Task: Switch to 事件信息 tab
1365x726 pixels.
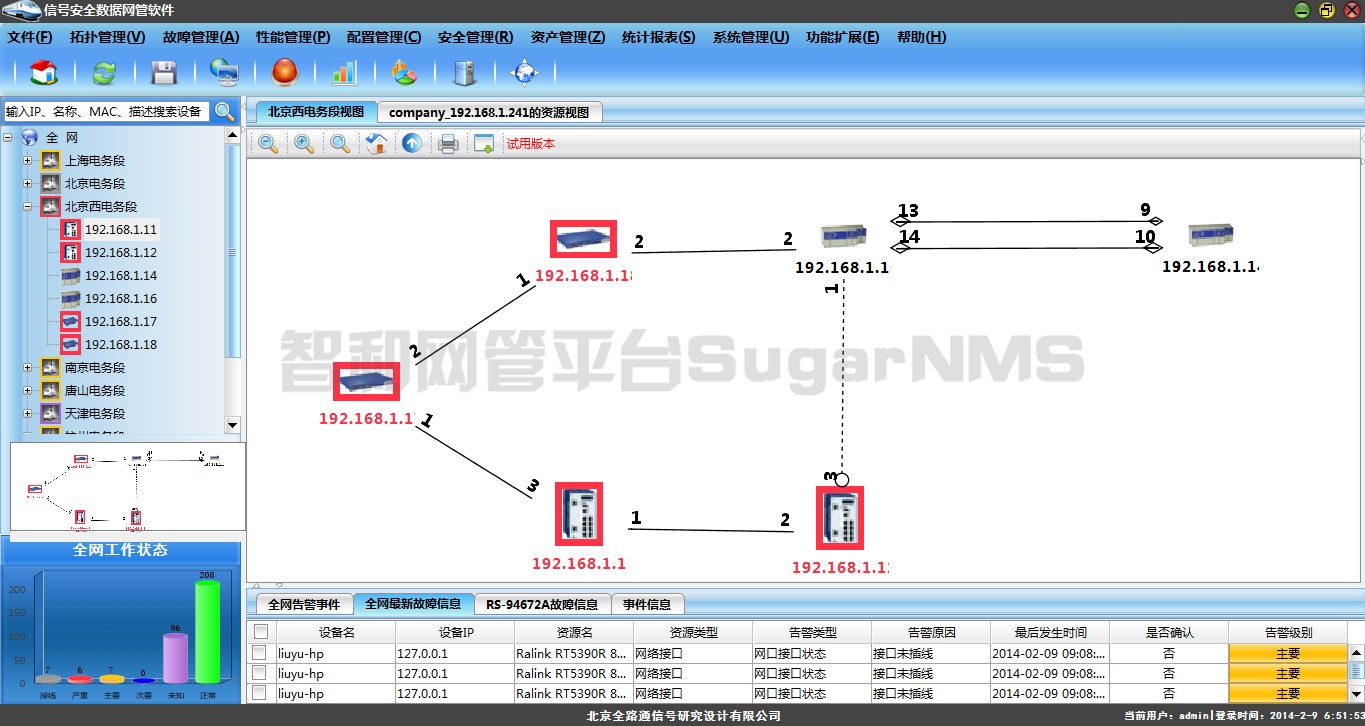Action: (x=647, y=604)
